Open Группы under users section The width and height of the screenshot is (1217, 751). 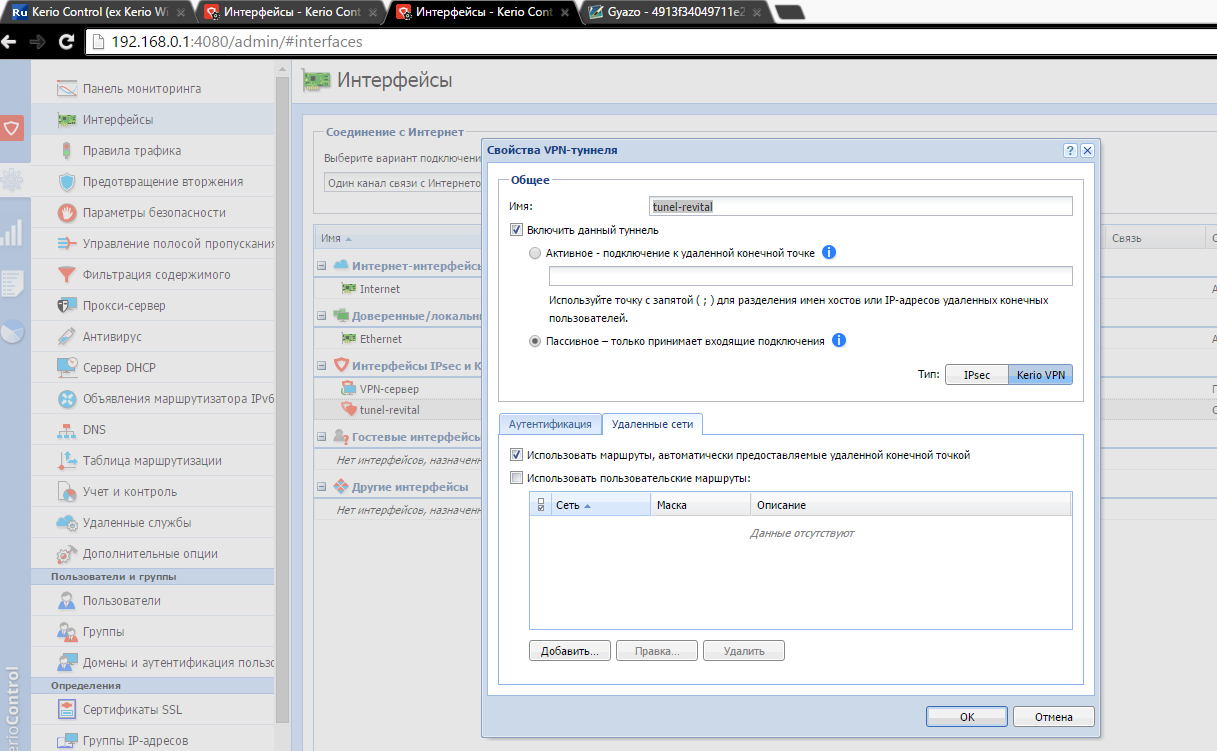(104, 632)
